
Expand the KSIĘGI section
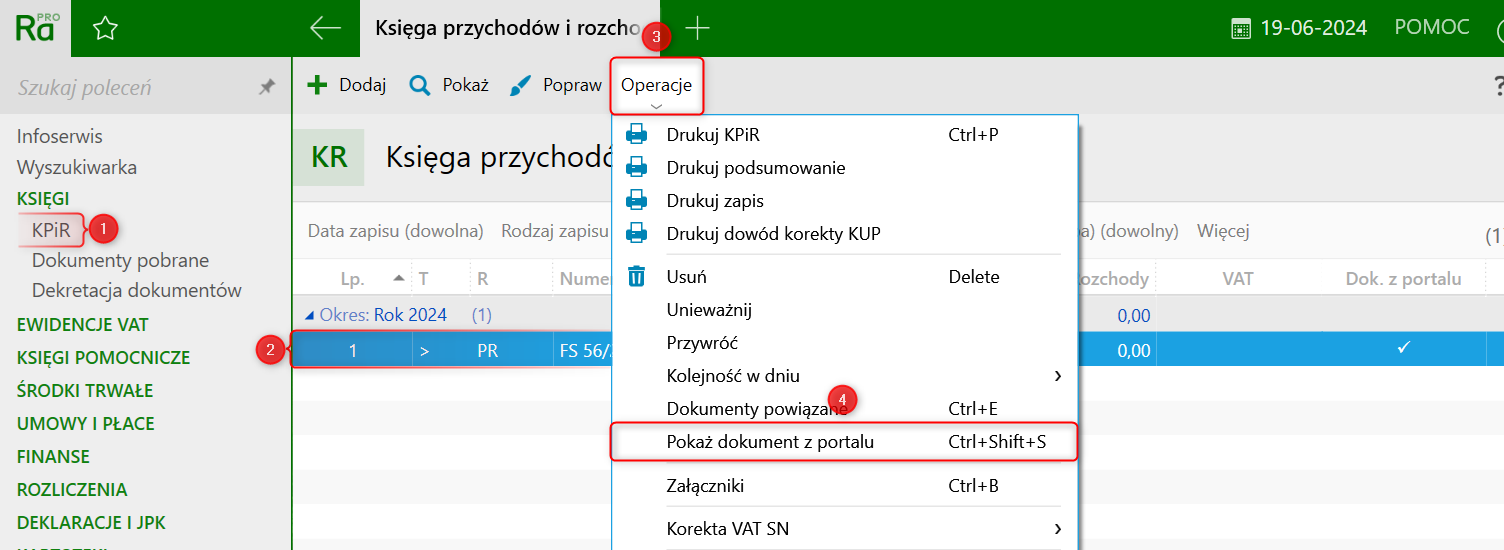point(43,198)
